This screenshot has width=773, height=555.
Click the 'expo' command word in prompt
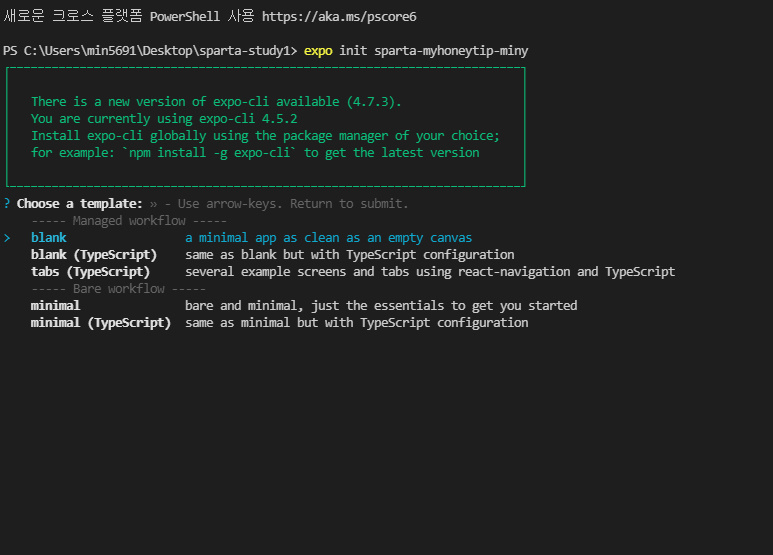click(x=318, y=51)
